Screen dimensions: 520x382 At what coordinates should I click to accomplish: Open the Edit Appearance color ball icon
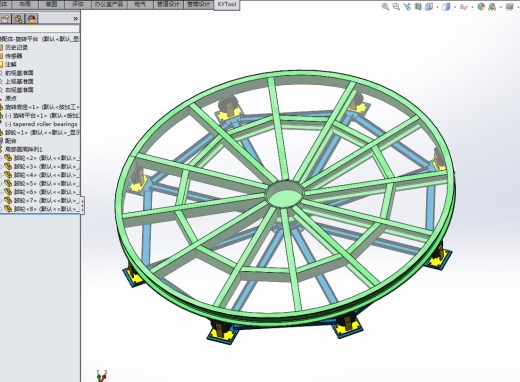point(481,6)
